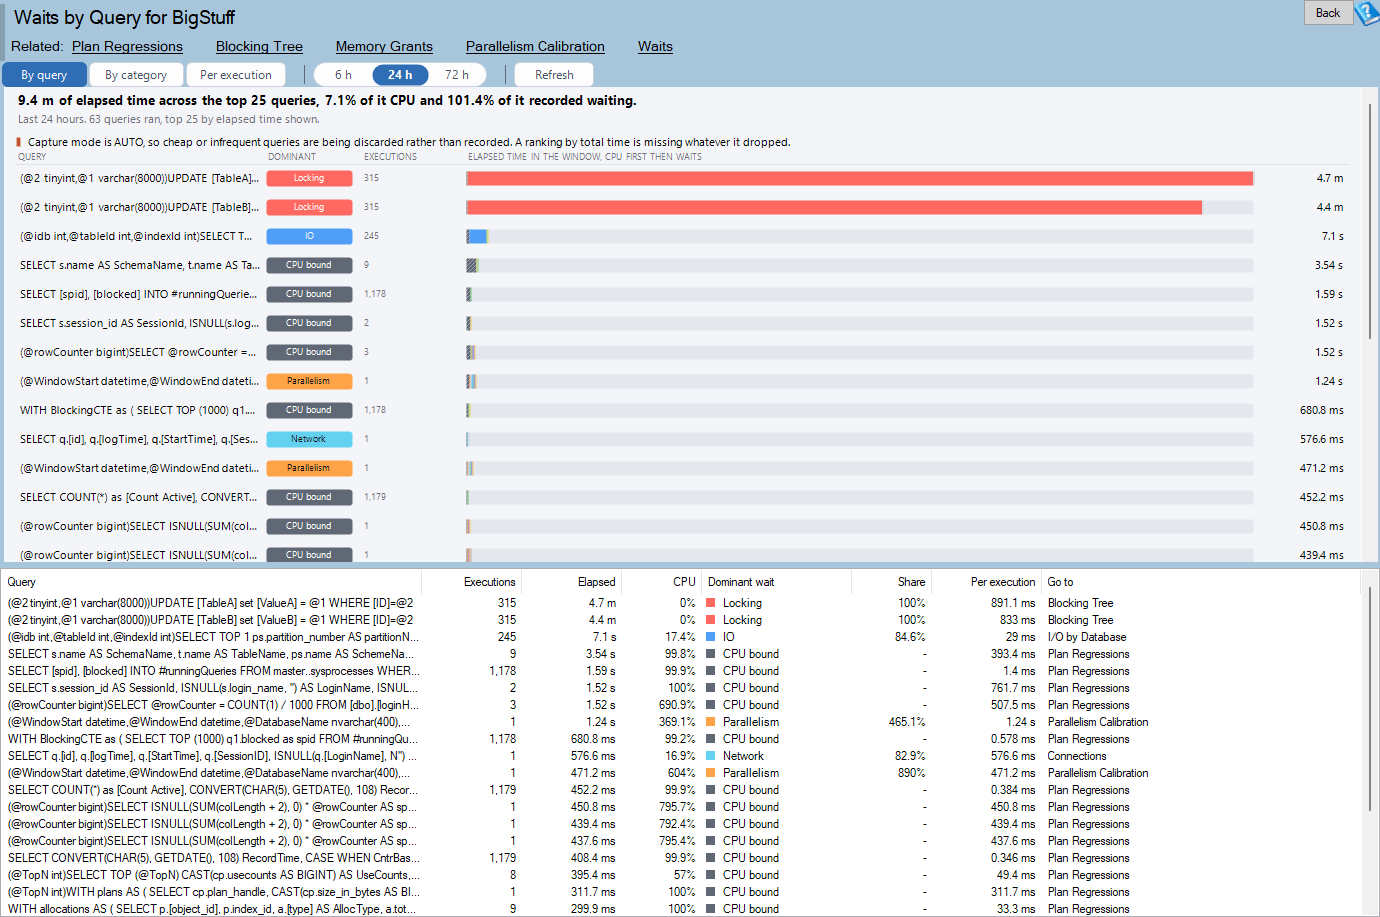Select the table row SELECT s.name AS SchemaName
This screenshot has height=917, width=1380.
pos(683,654)
